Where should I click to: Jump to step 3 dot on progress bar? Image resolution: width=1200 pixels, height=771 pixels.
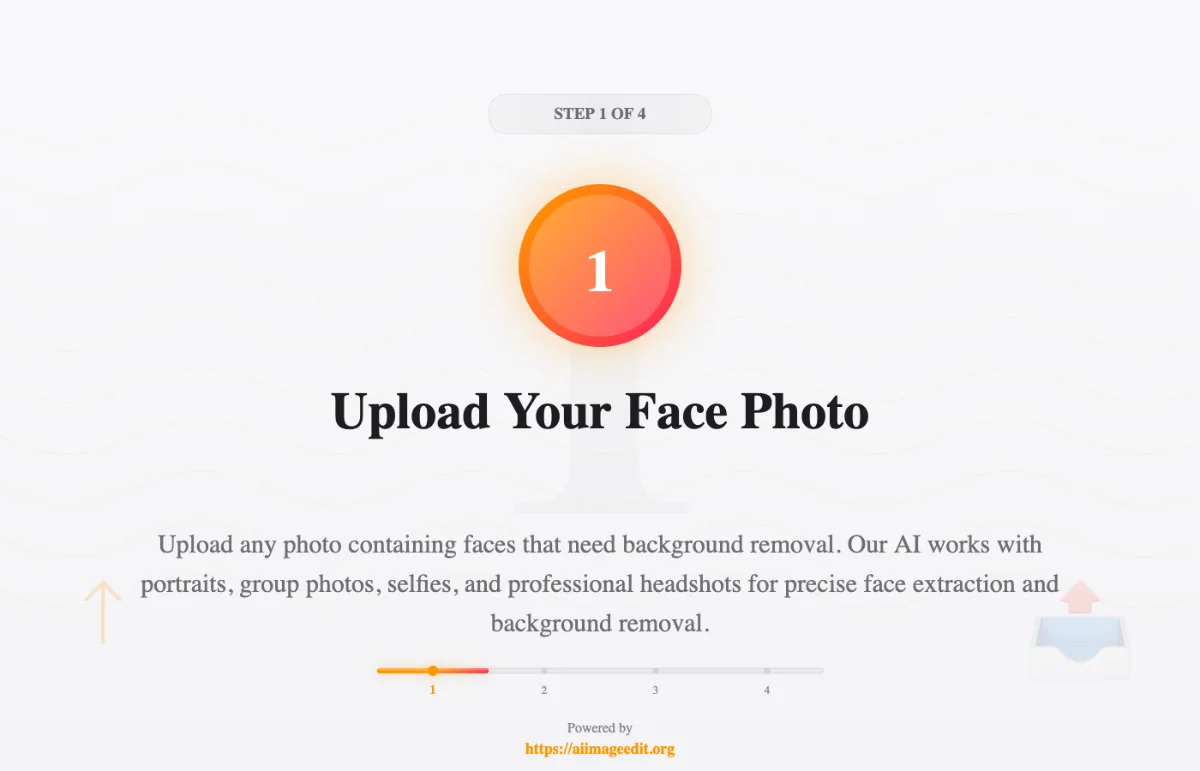[x=655, y=671]
